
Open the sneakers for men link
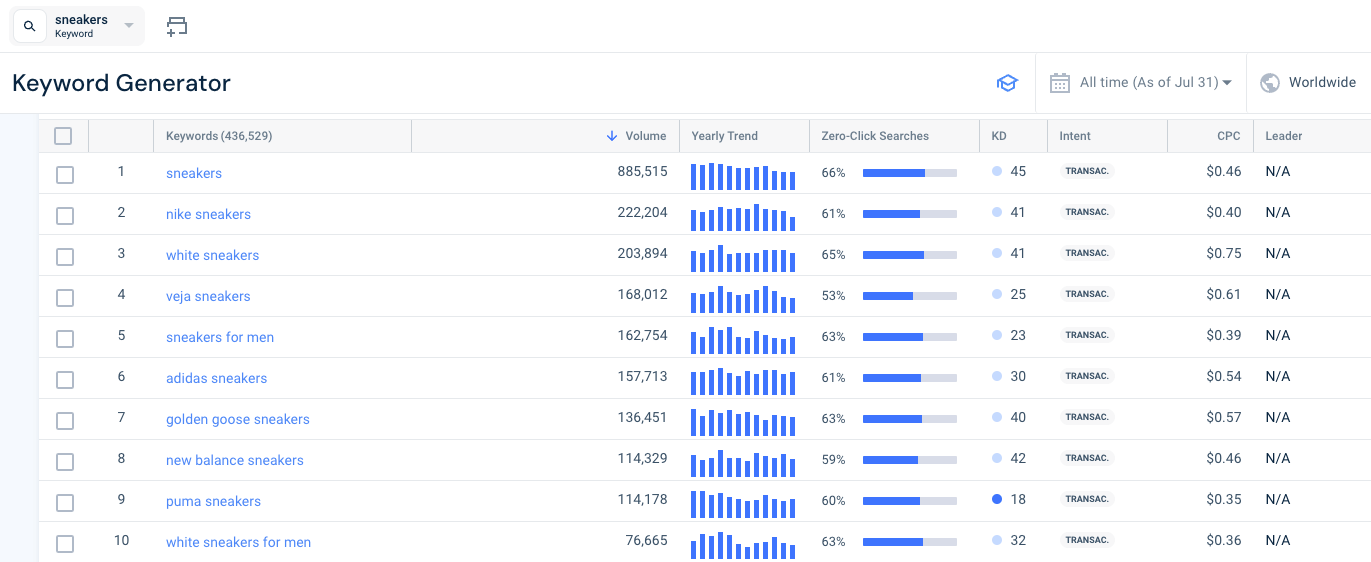point(220,337)
